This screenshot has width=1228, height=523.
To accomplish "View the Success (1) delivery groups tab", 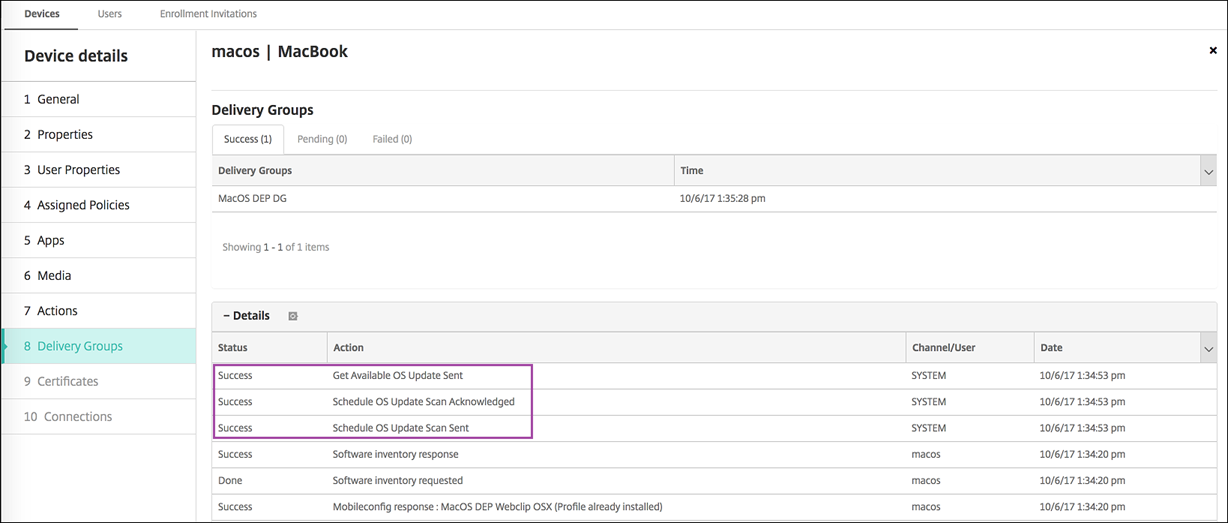I will [247, 139].
